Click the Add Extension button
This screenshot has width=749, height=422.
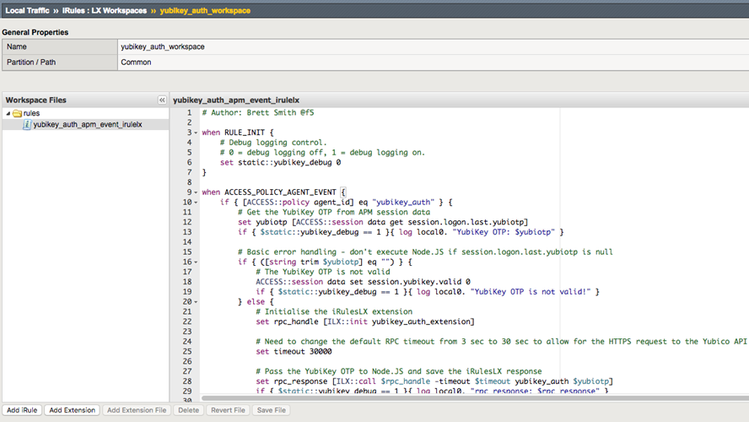tap(71, 411)
